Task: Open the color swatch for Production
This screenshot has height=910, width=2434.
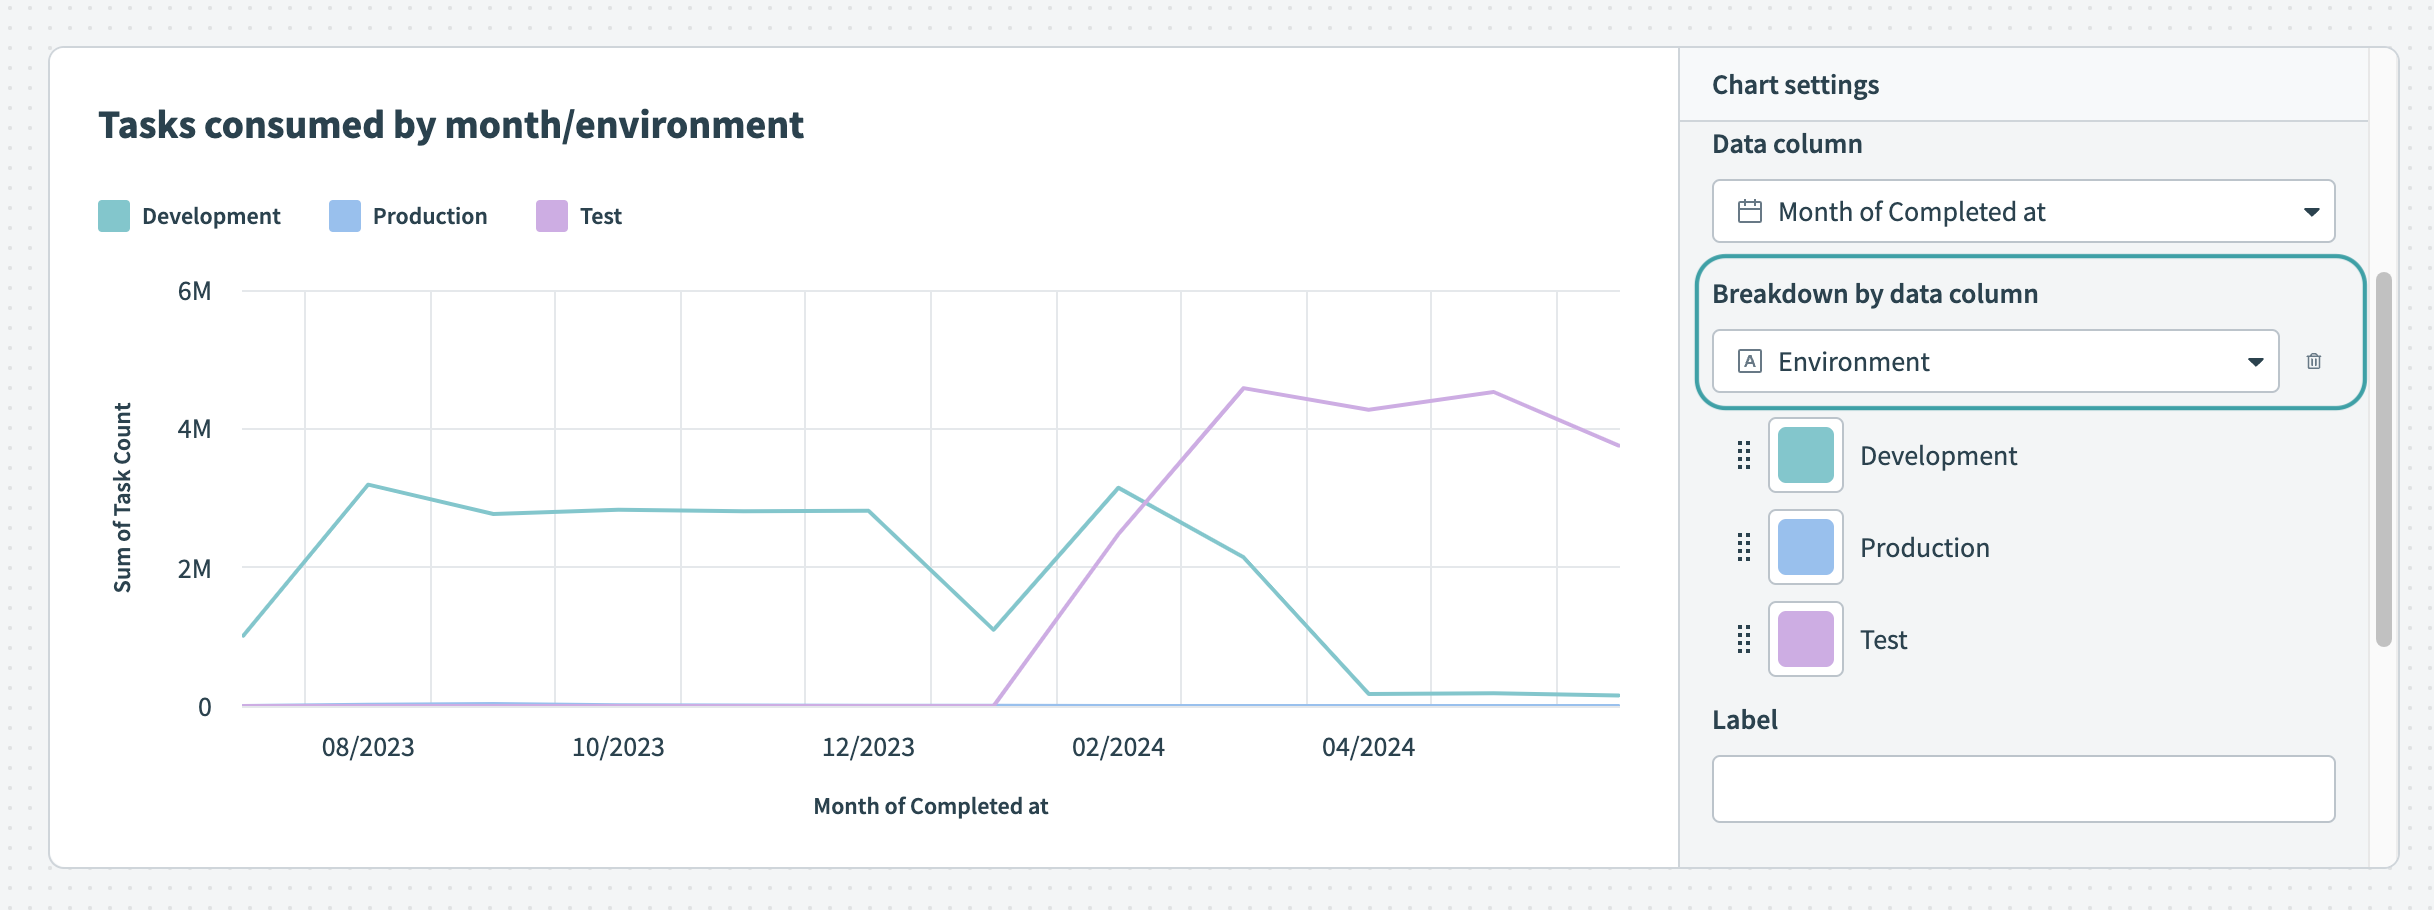Action: 1805,547
